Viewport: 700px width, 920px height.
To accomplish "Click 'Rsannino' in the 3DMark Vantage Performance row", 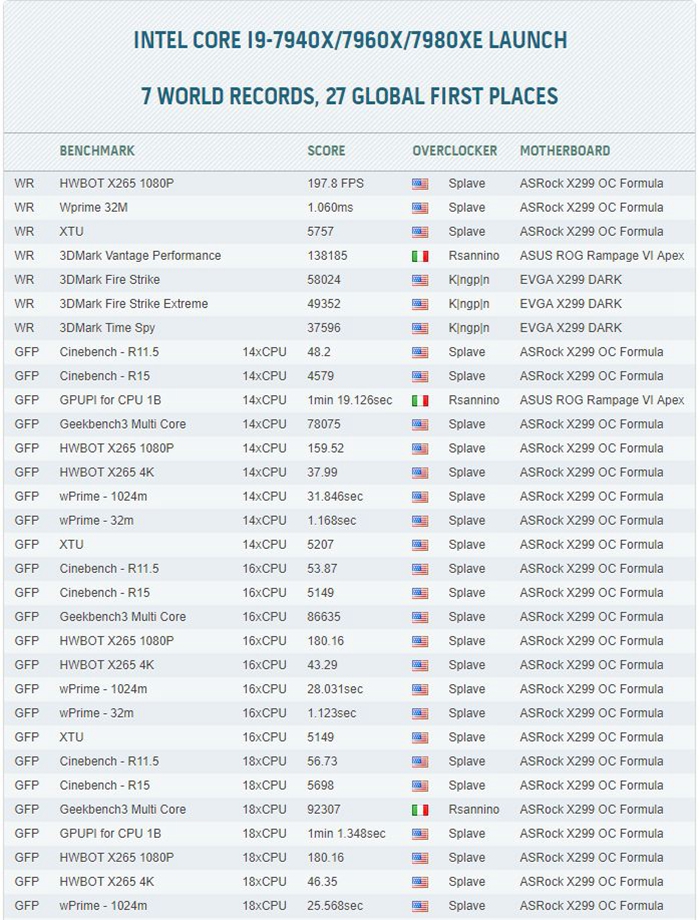I will (474, 255).
